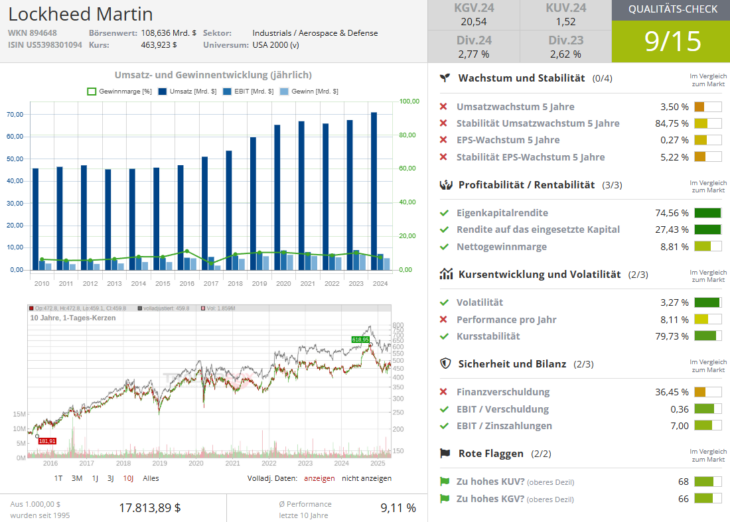Click the red X beside Umsatzwachstum 5 Jahre
Image resolution: width=730 pixels, height=522 pixels.
coord(443,107)
